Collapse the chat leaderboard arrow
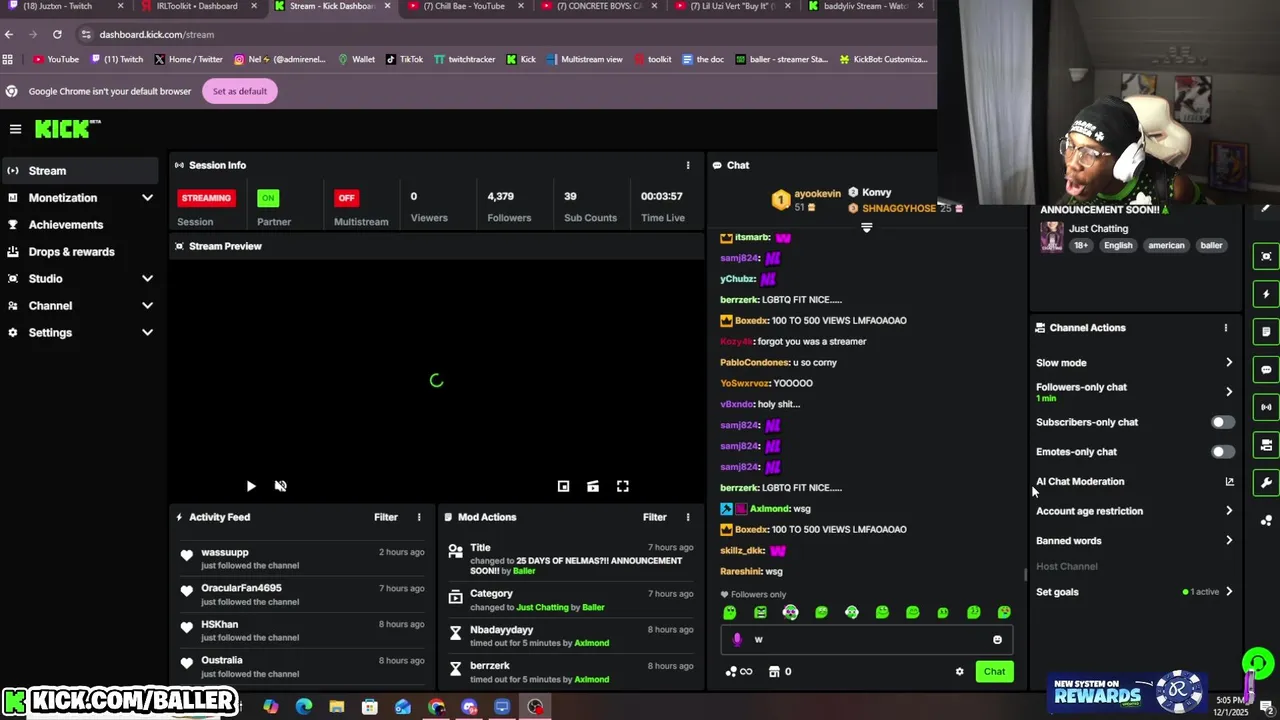 [x=867, y=228]
